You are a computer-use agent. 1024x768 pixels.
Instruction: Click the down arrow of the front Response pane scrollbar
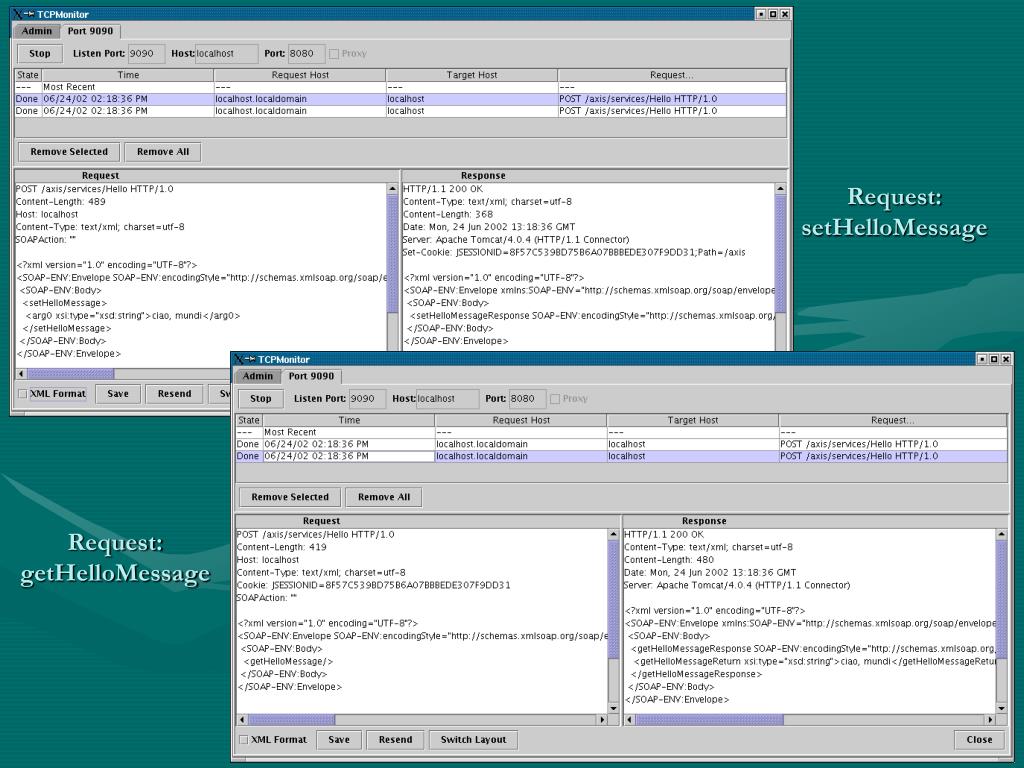[1002, 708]
